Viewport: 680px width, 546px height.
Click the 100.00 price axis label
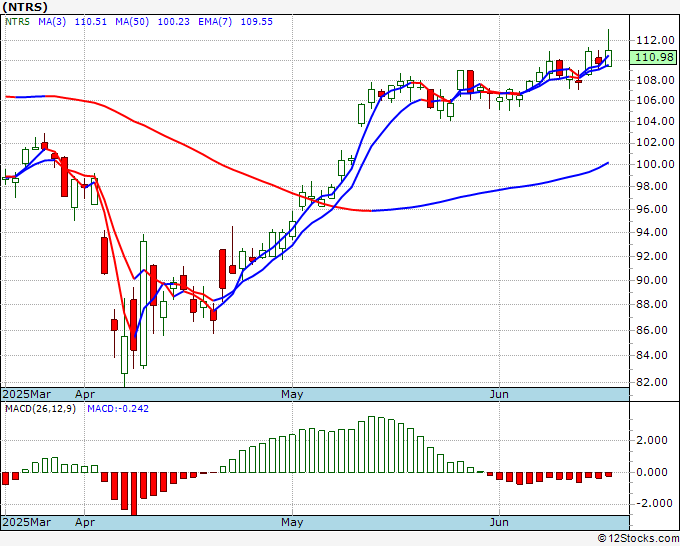(655, 164)
